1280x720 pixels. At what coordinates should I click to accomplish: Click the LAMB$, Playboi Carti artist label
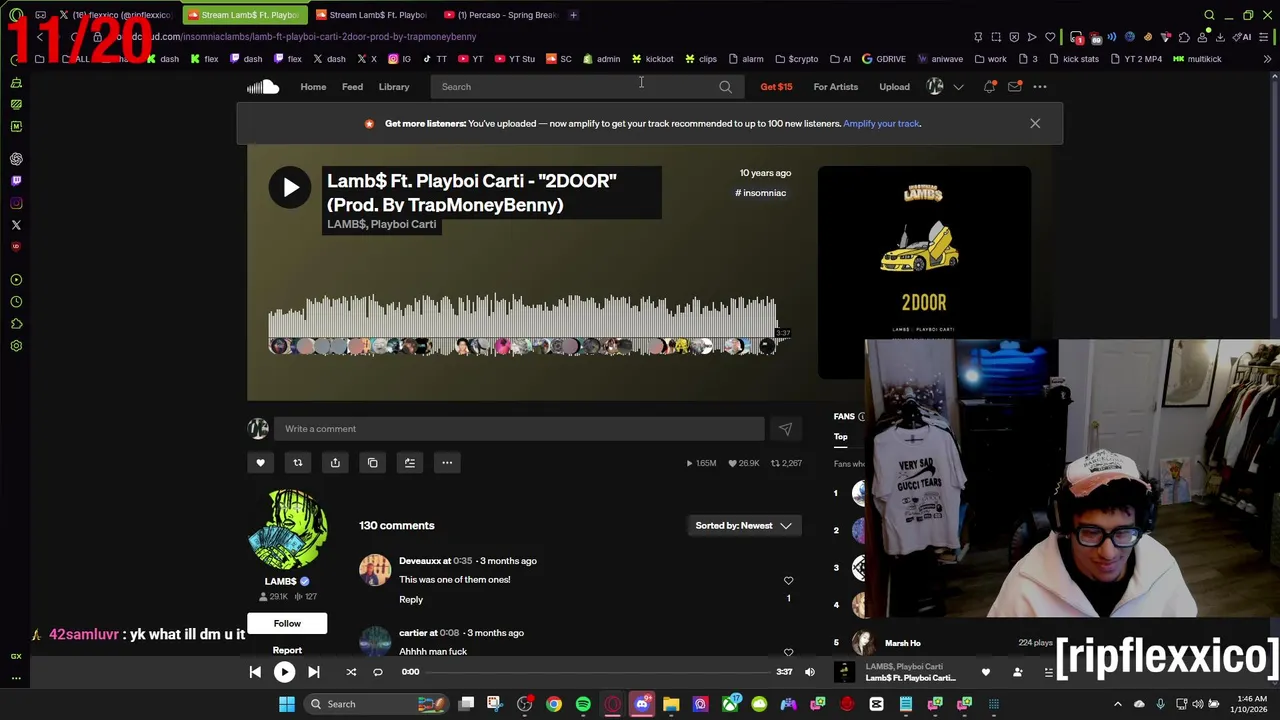(381, 224)
